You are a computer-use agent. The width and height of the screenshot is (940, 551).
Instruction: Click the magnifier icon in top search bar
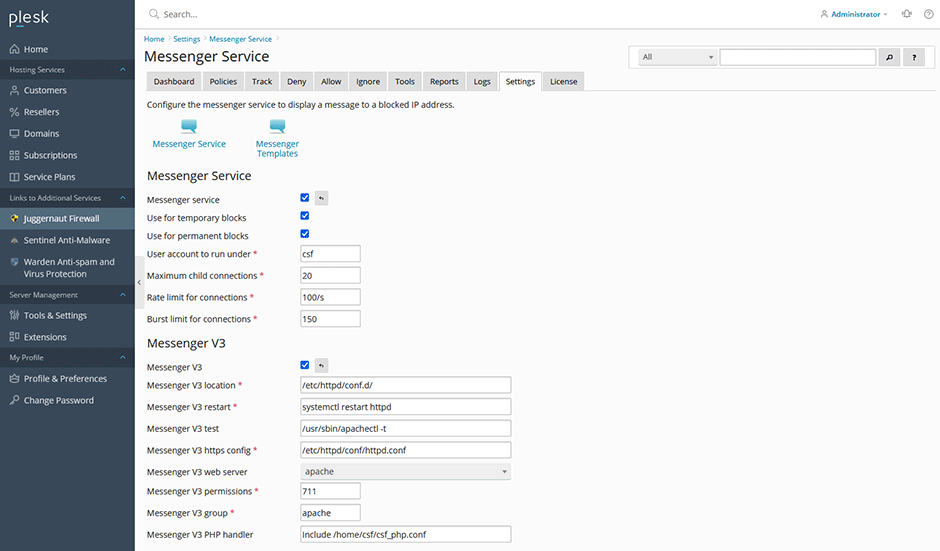click(x=154, y=14)
